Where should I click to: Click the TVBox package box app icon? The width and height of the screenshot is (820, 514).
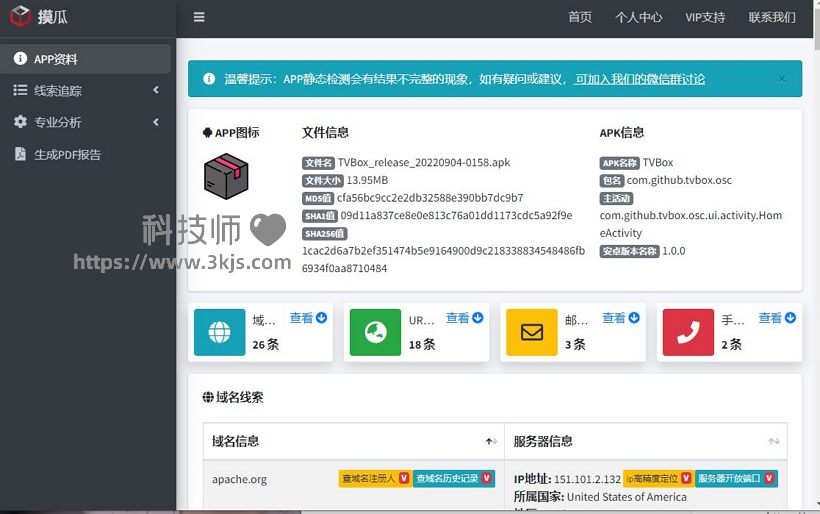click(226, 176)
